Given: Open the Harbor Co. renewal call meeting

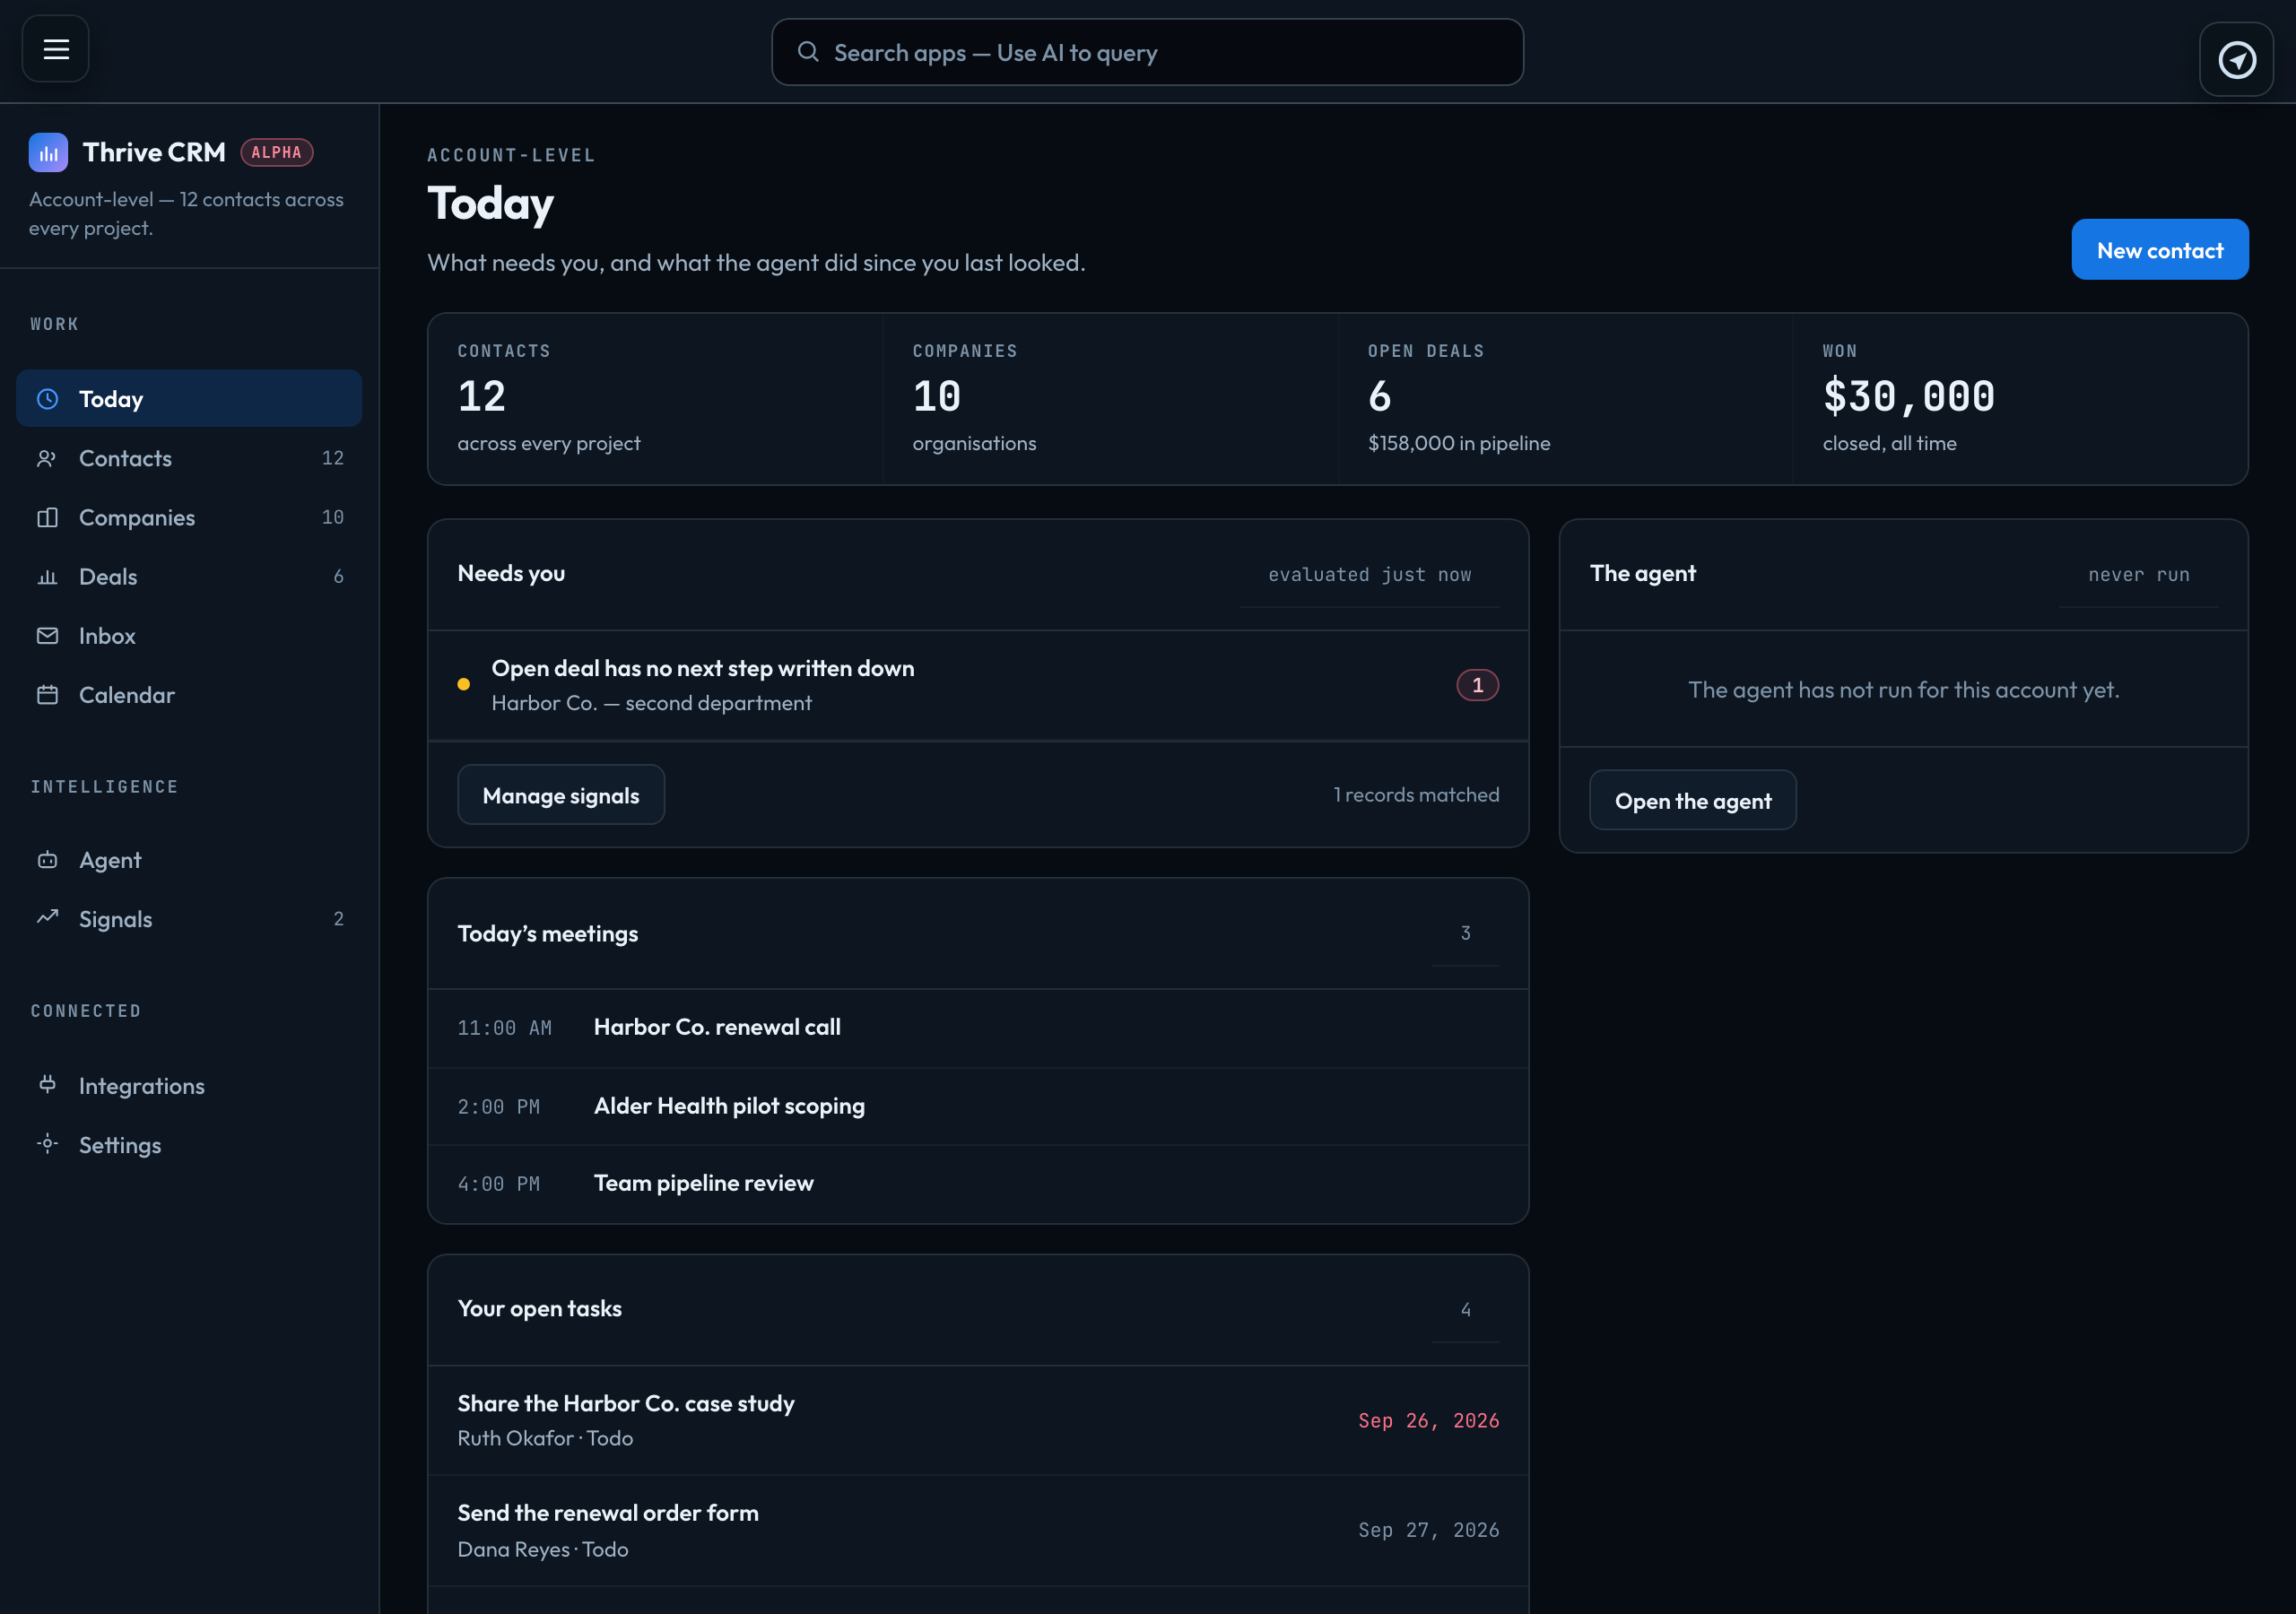Looking at the screenshot, I should (x=977, y=1028).
